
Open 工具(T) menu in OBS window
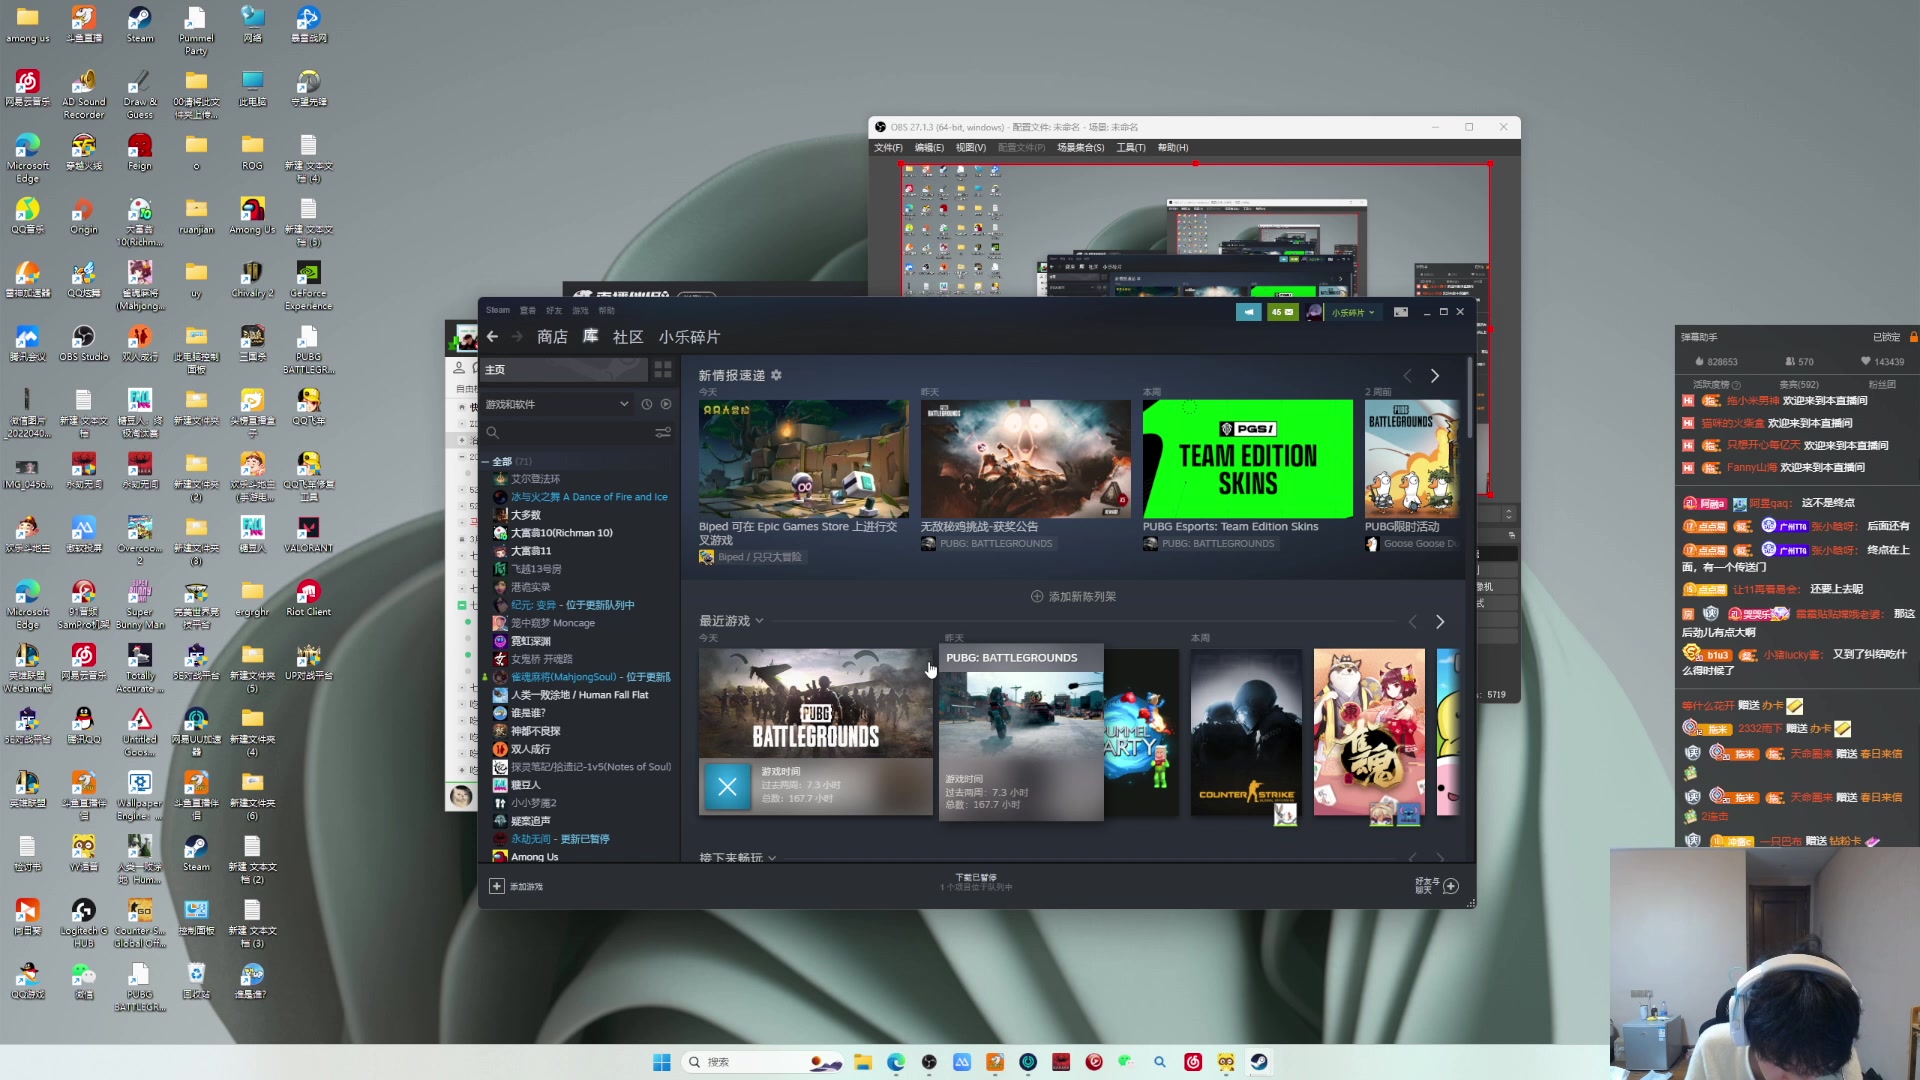[1131, 148]
